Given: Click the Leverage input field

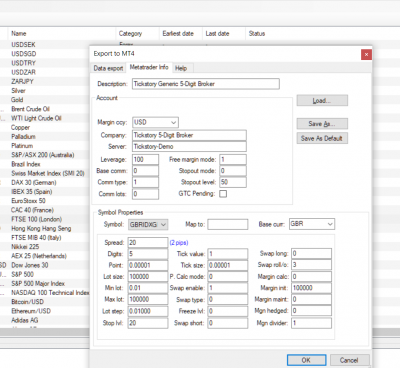Looking at the screenshot, I should [x=145, y=159].
